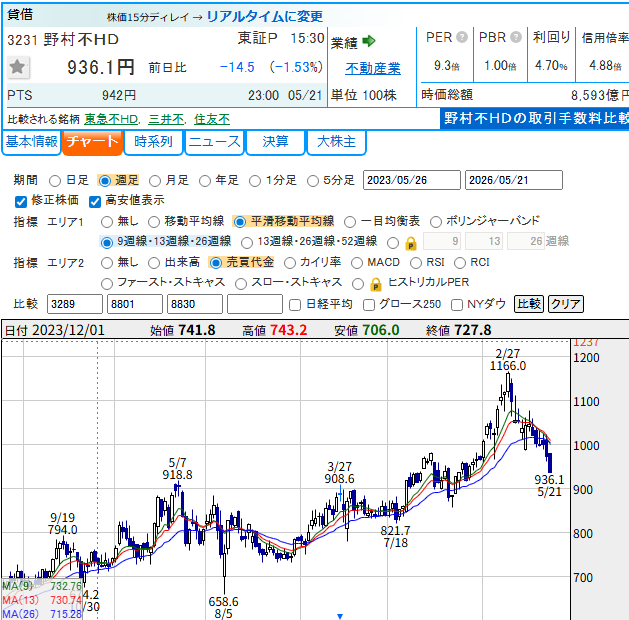Select カイリ率 indicator

290,263
